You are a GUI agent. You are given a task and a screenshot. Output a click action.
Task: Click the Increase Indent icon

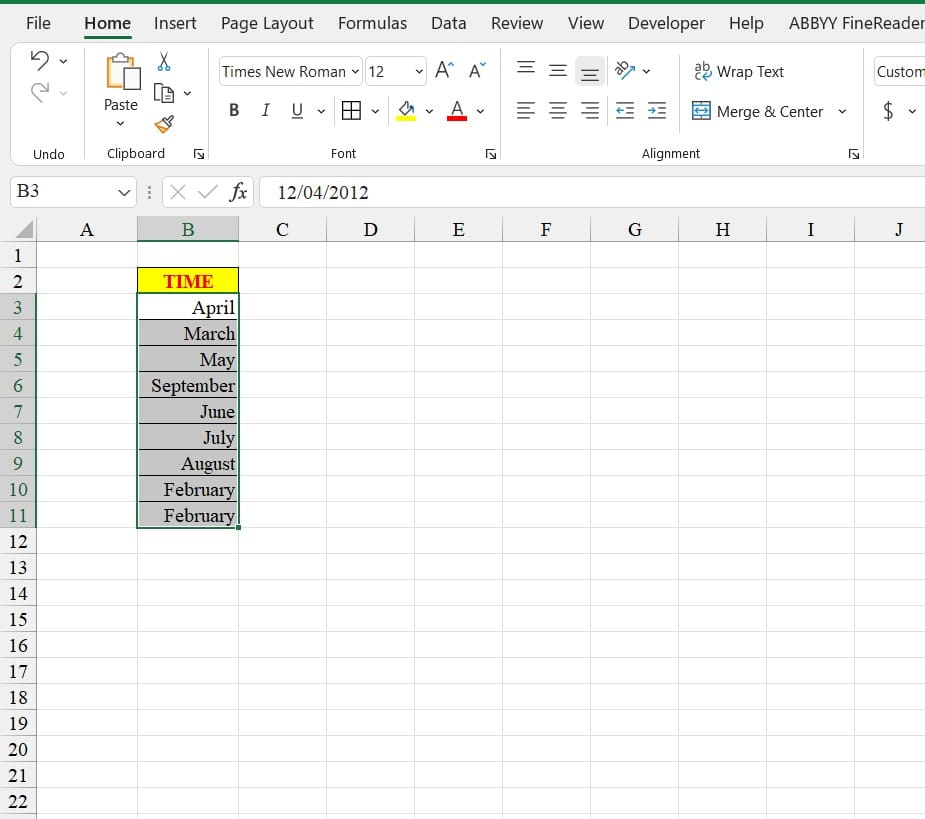click(657, 111)
